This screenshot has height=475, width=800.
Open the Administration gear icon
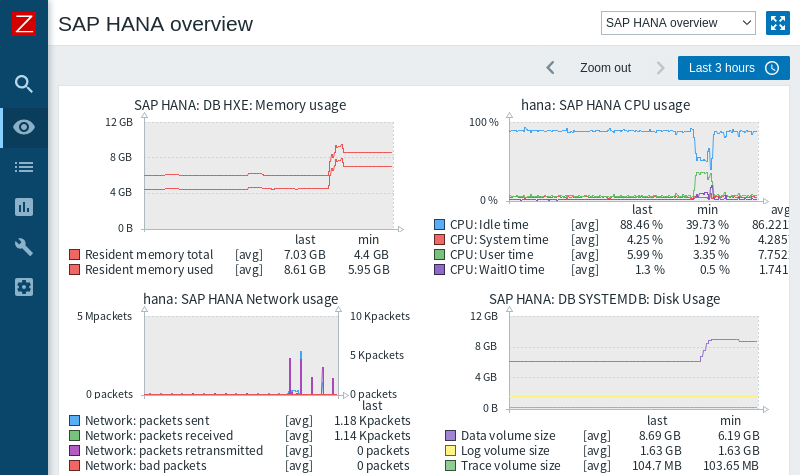click(x=24, y=287)
